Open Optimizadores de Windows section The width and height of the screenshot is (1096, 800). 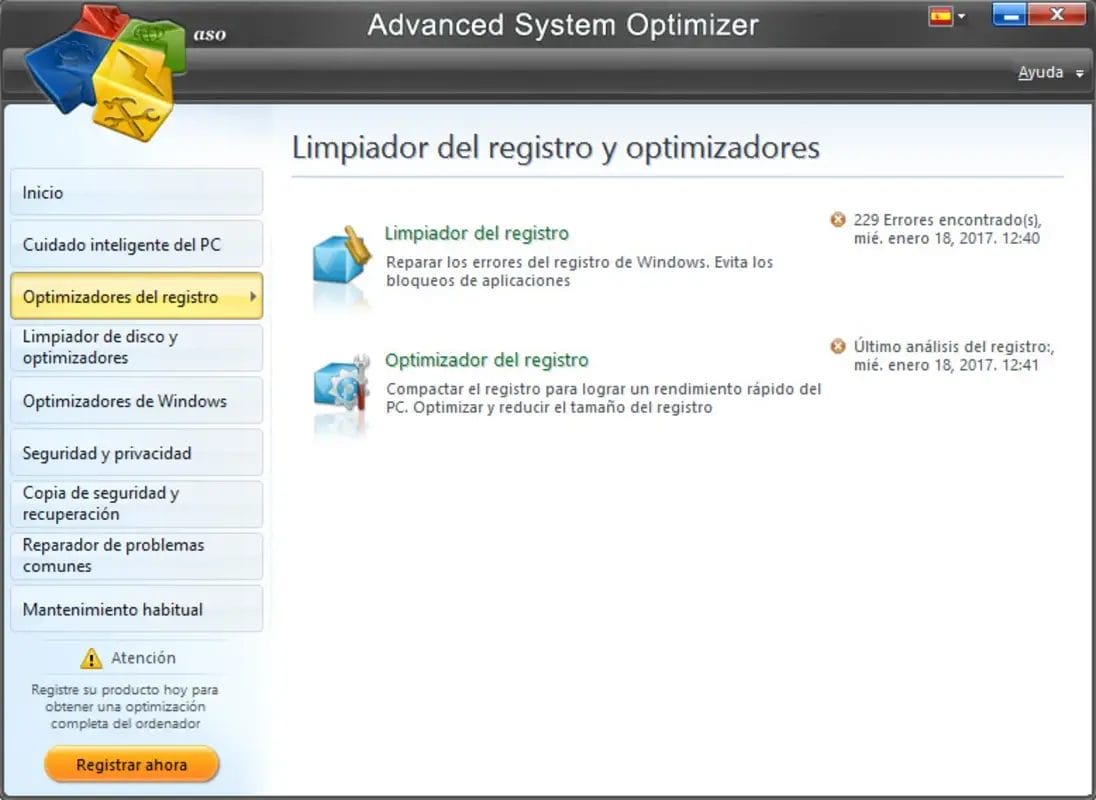(x=136, y=401)
